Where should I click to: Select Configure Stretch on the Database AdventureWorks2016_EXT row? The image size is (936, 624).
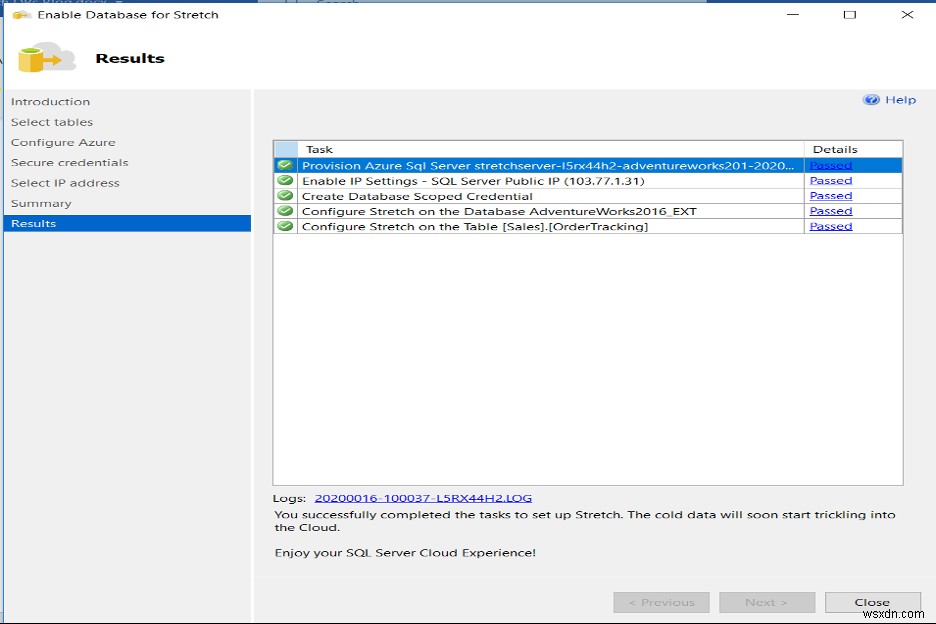tap(588, 211)
